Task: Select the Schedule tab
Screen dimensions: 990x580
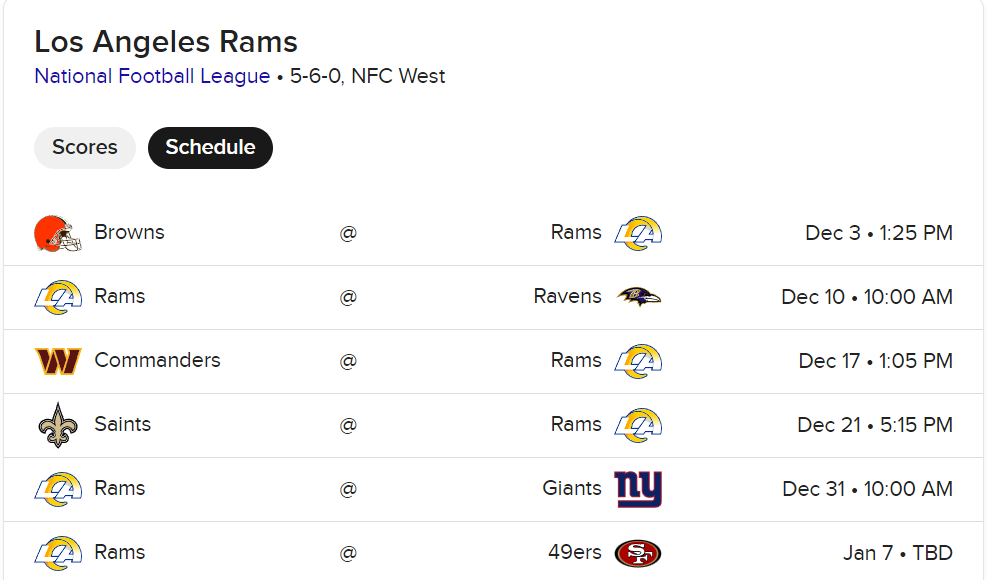Action: [x=210, y=148]
